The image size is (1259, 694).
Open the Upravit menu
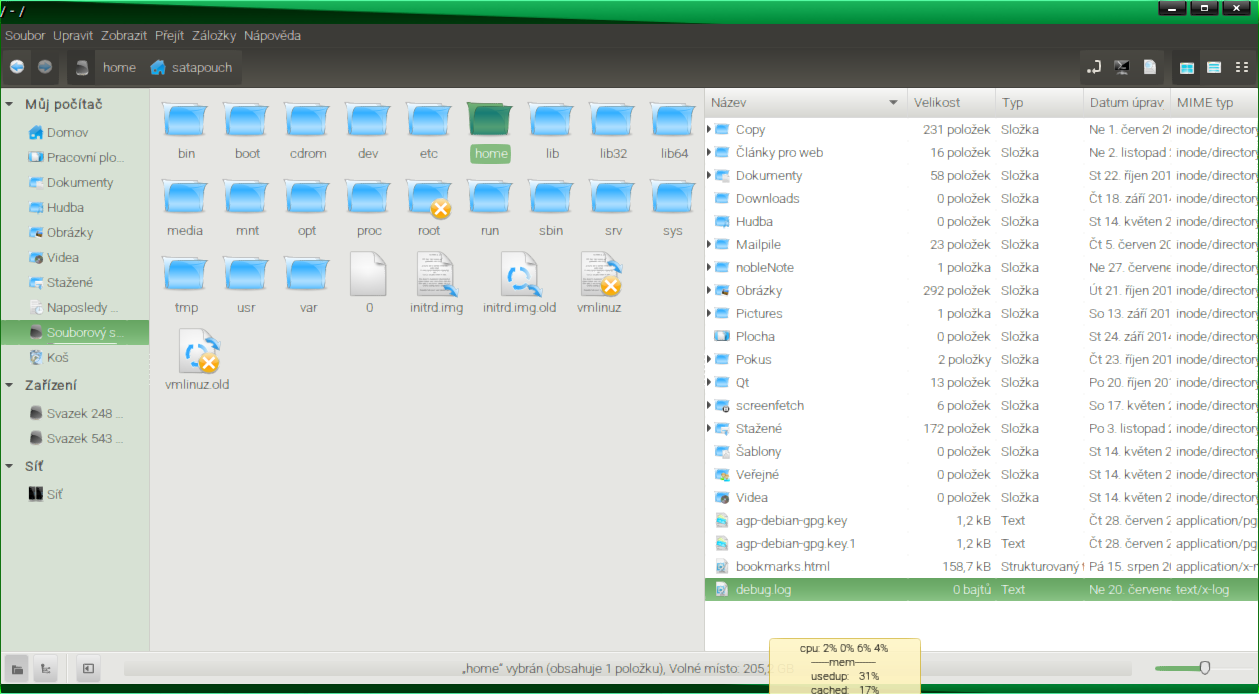pyautogui.click(x=73, y=35)
